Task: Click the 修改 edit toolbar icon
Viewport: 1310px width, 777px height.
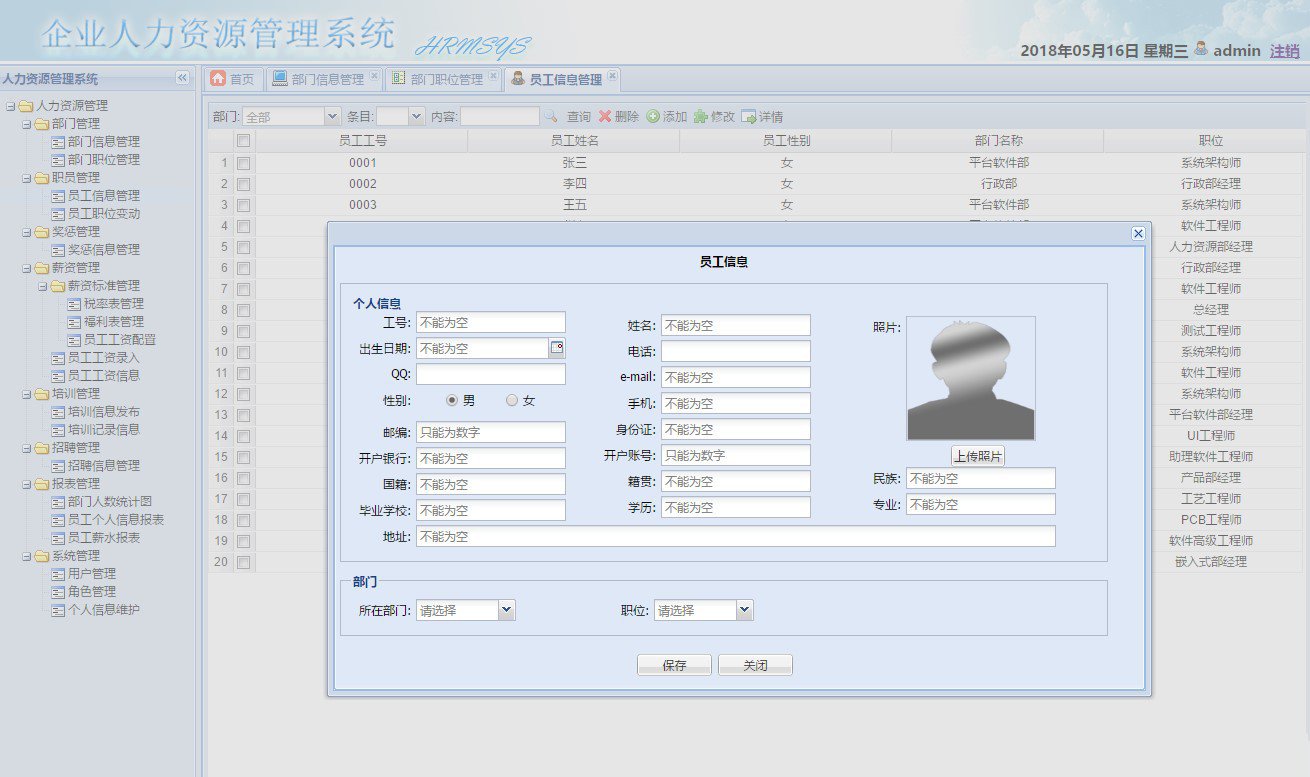Action: [701, 117]
